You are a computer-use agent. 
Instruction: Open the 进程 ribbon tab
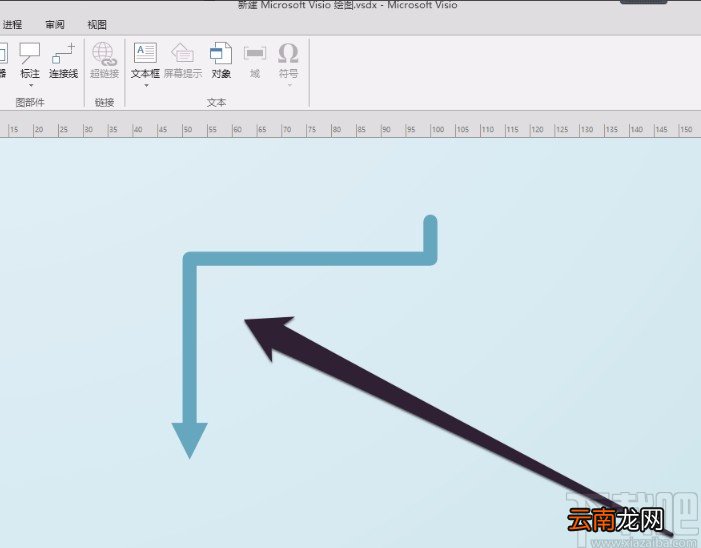12,25
